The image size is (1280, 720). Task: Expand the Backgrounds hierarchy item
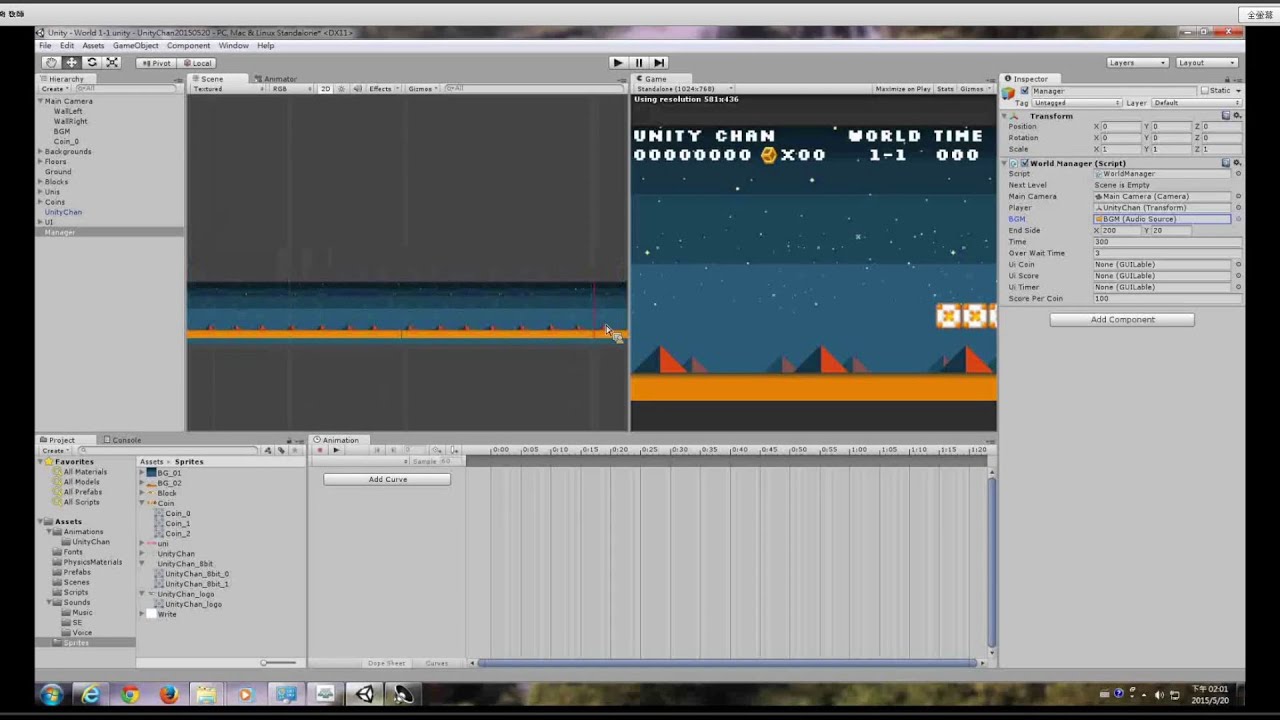point(41,152)
